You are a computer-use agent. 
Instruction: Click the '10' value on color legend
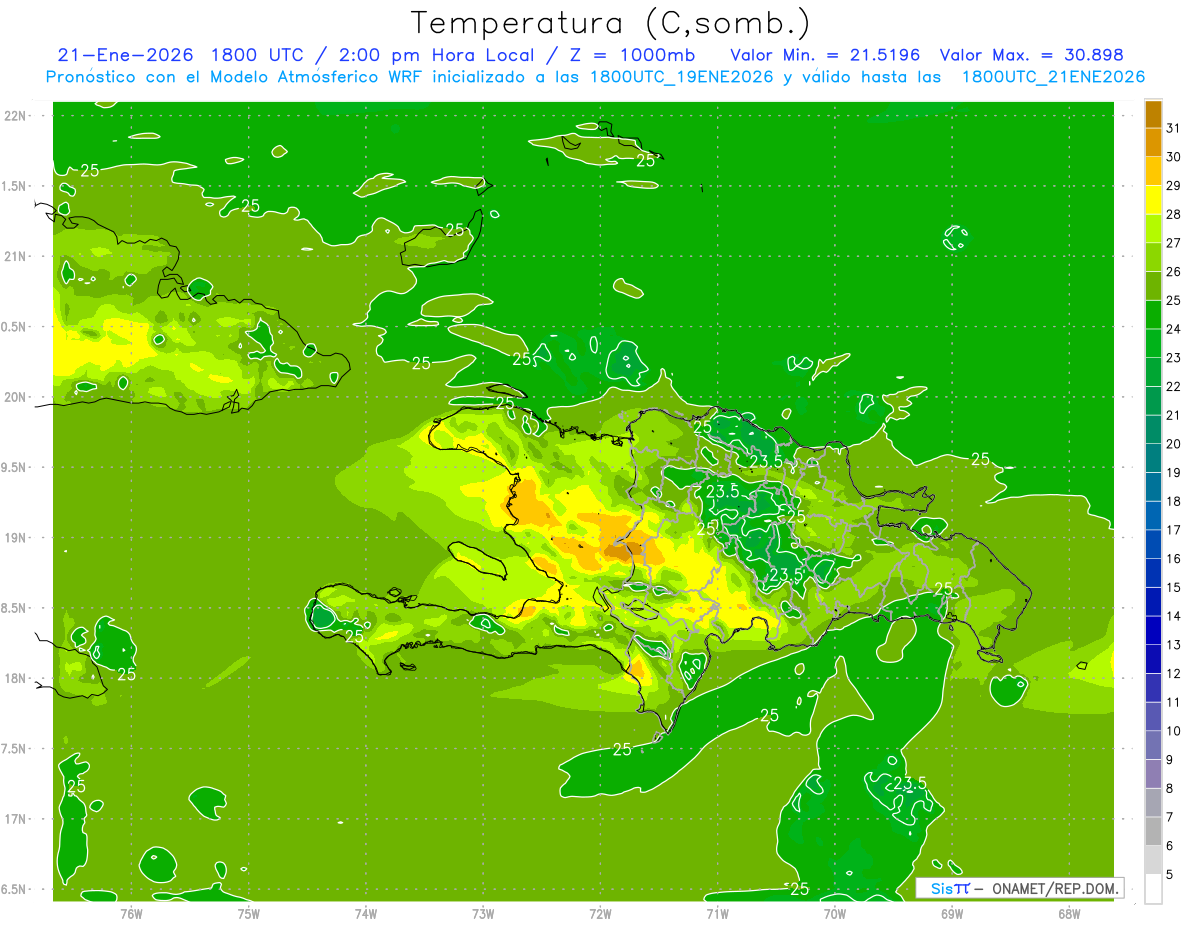coord(1174,731)
